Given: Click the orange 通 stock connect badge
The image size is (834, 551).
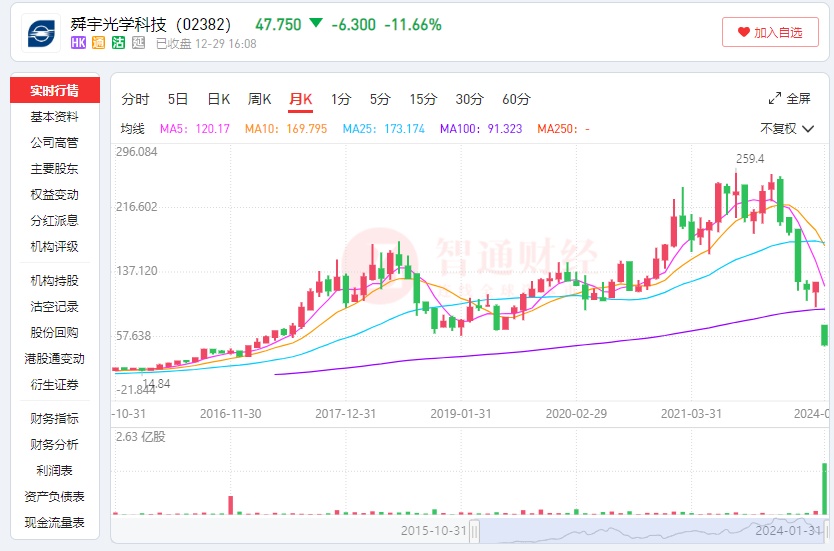Looking at the screenshot, I should (x=98, y=43).
